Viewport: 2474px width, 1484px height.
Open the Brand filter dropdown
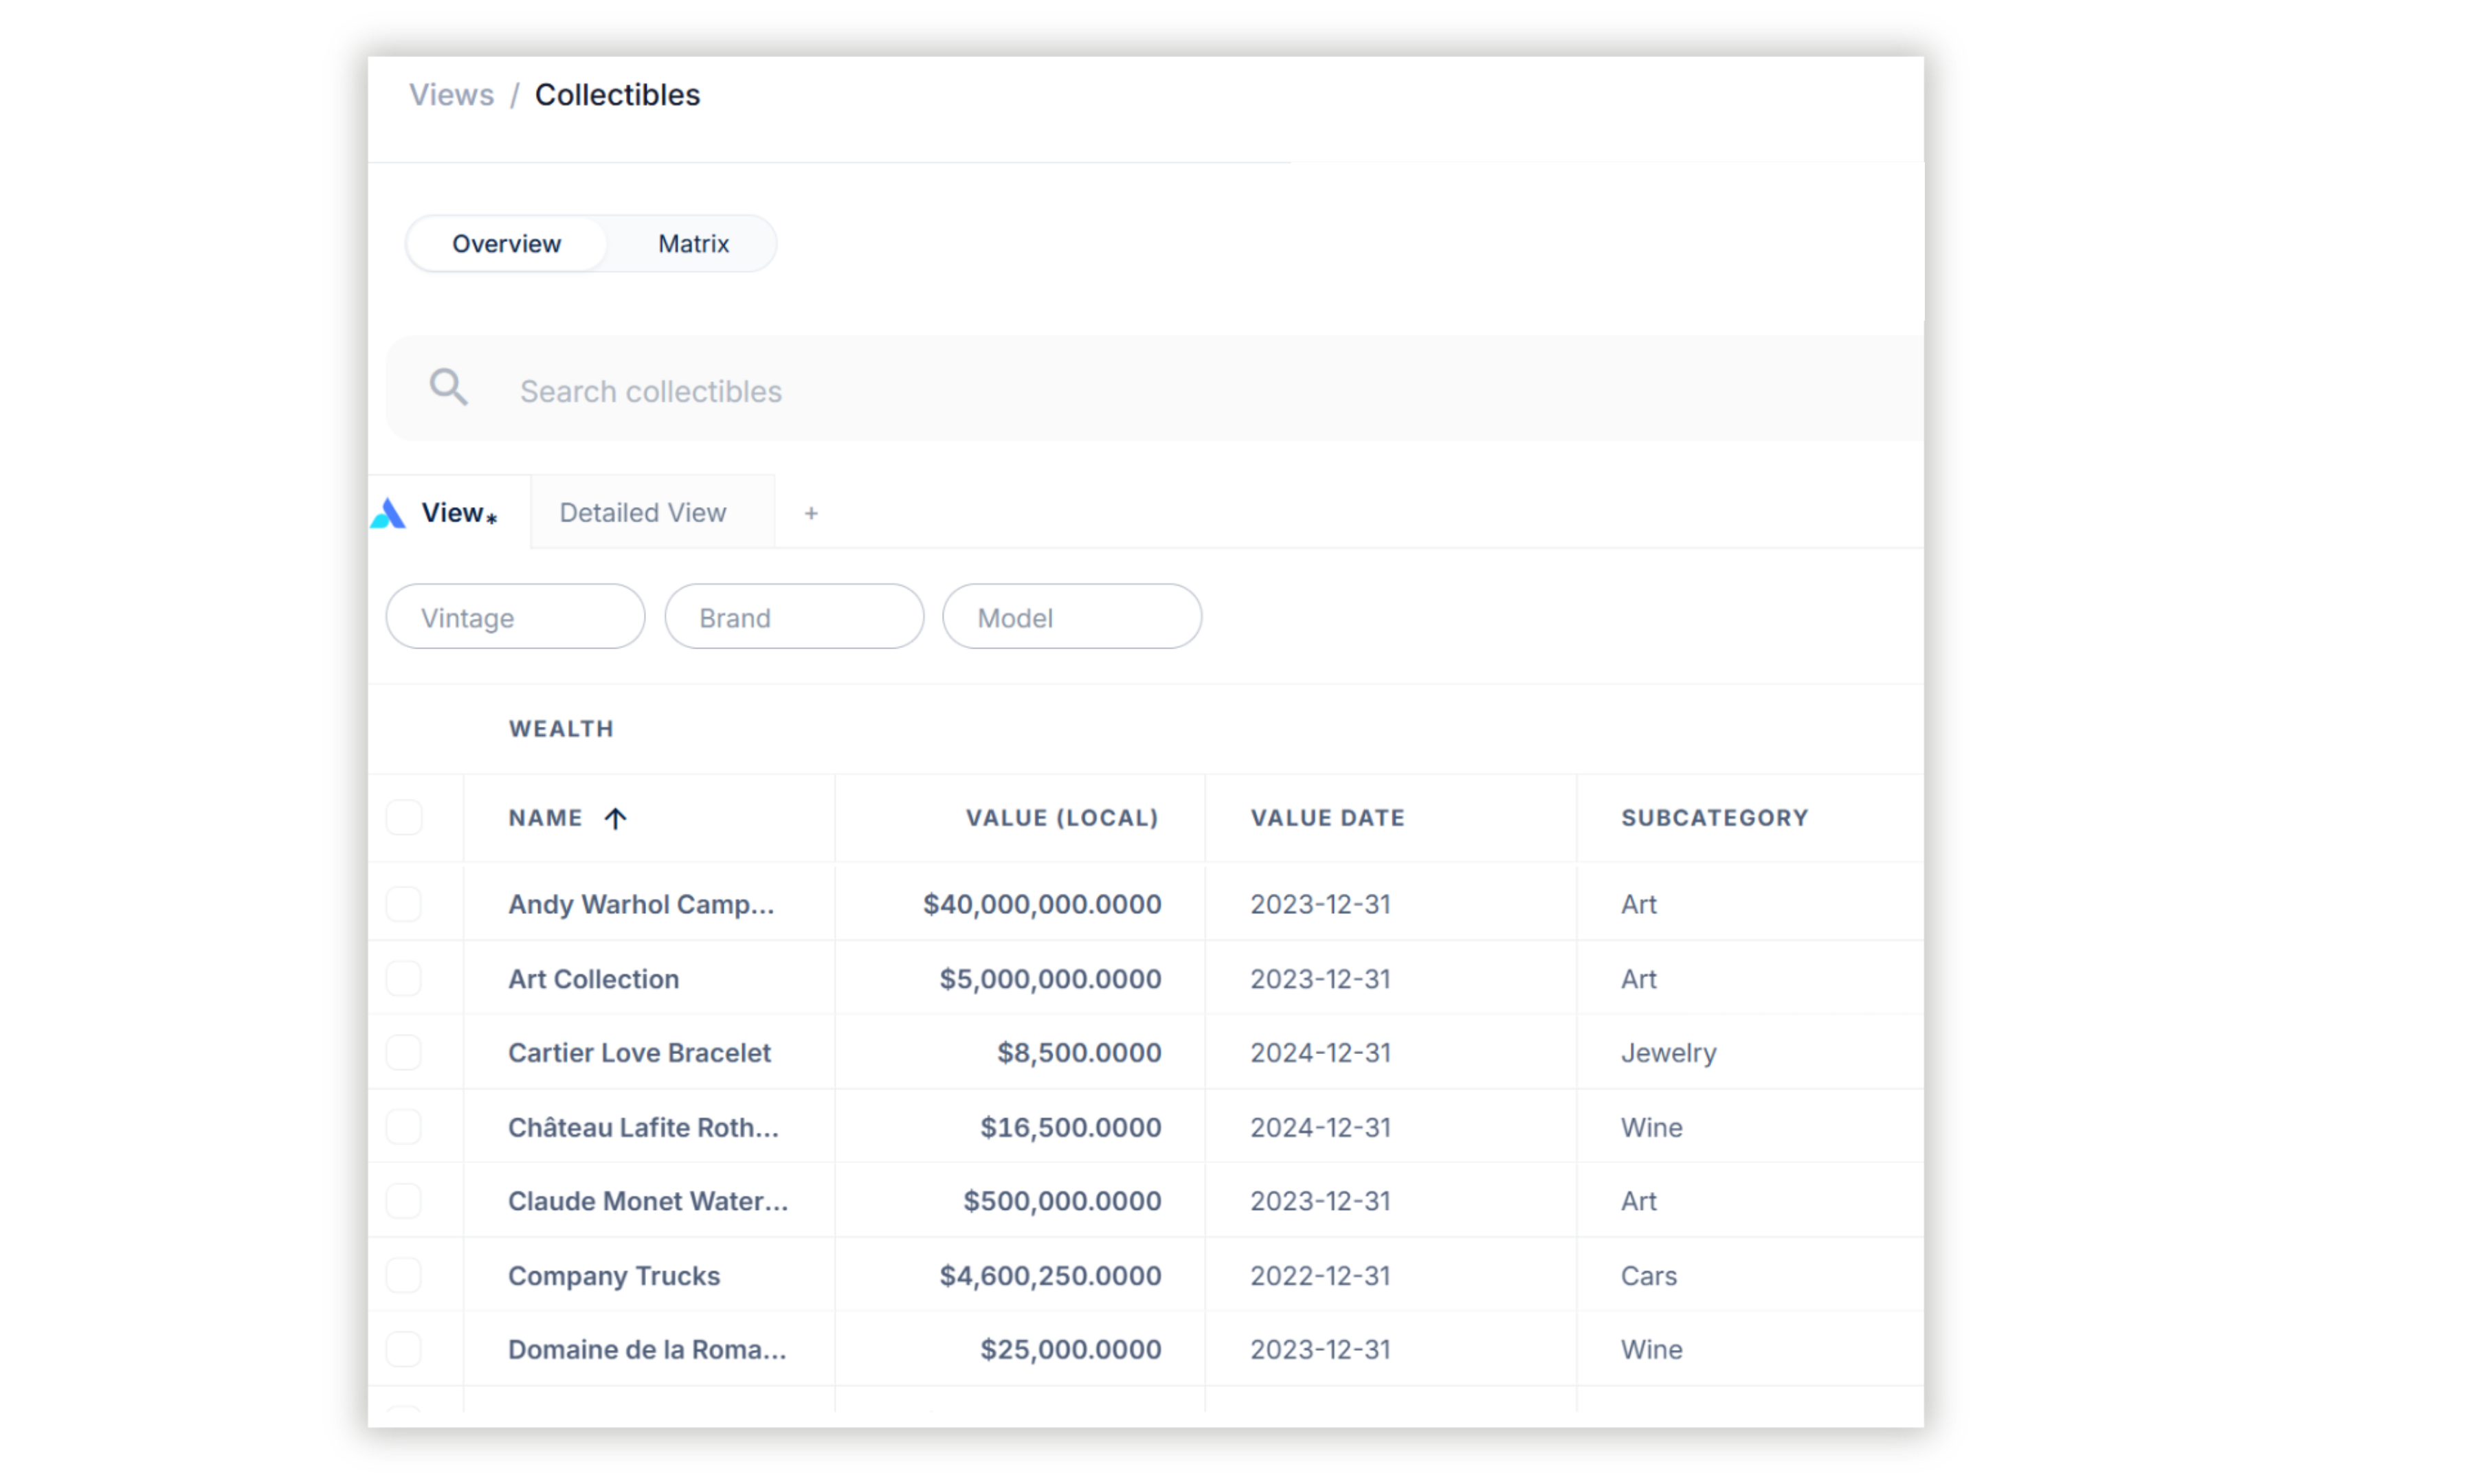793,617
